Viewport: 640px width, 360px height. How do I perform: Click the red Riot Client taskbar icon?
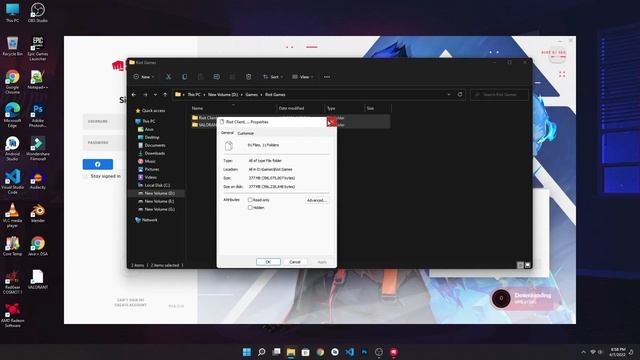393,352
